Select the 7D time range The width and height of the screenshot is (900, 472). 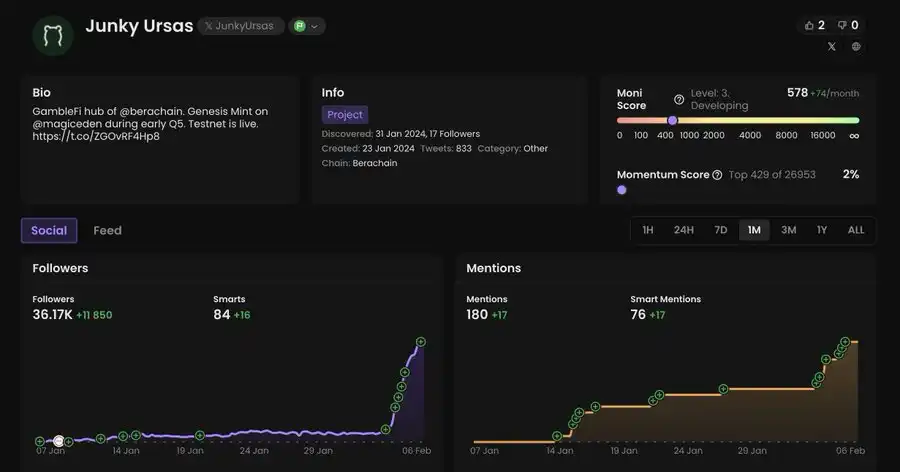720,230
